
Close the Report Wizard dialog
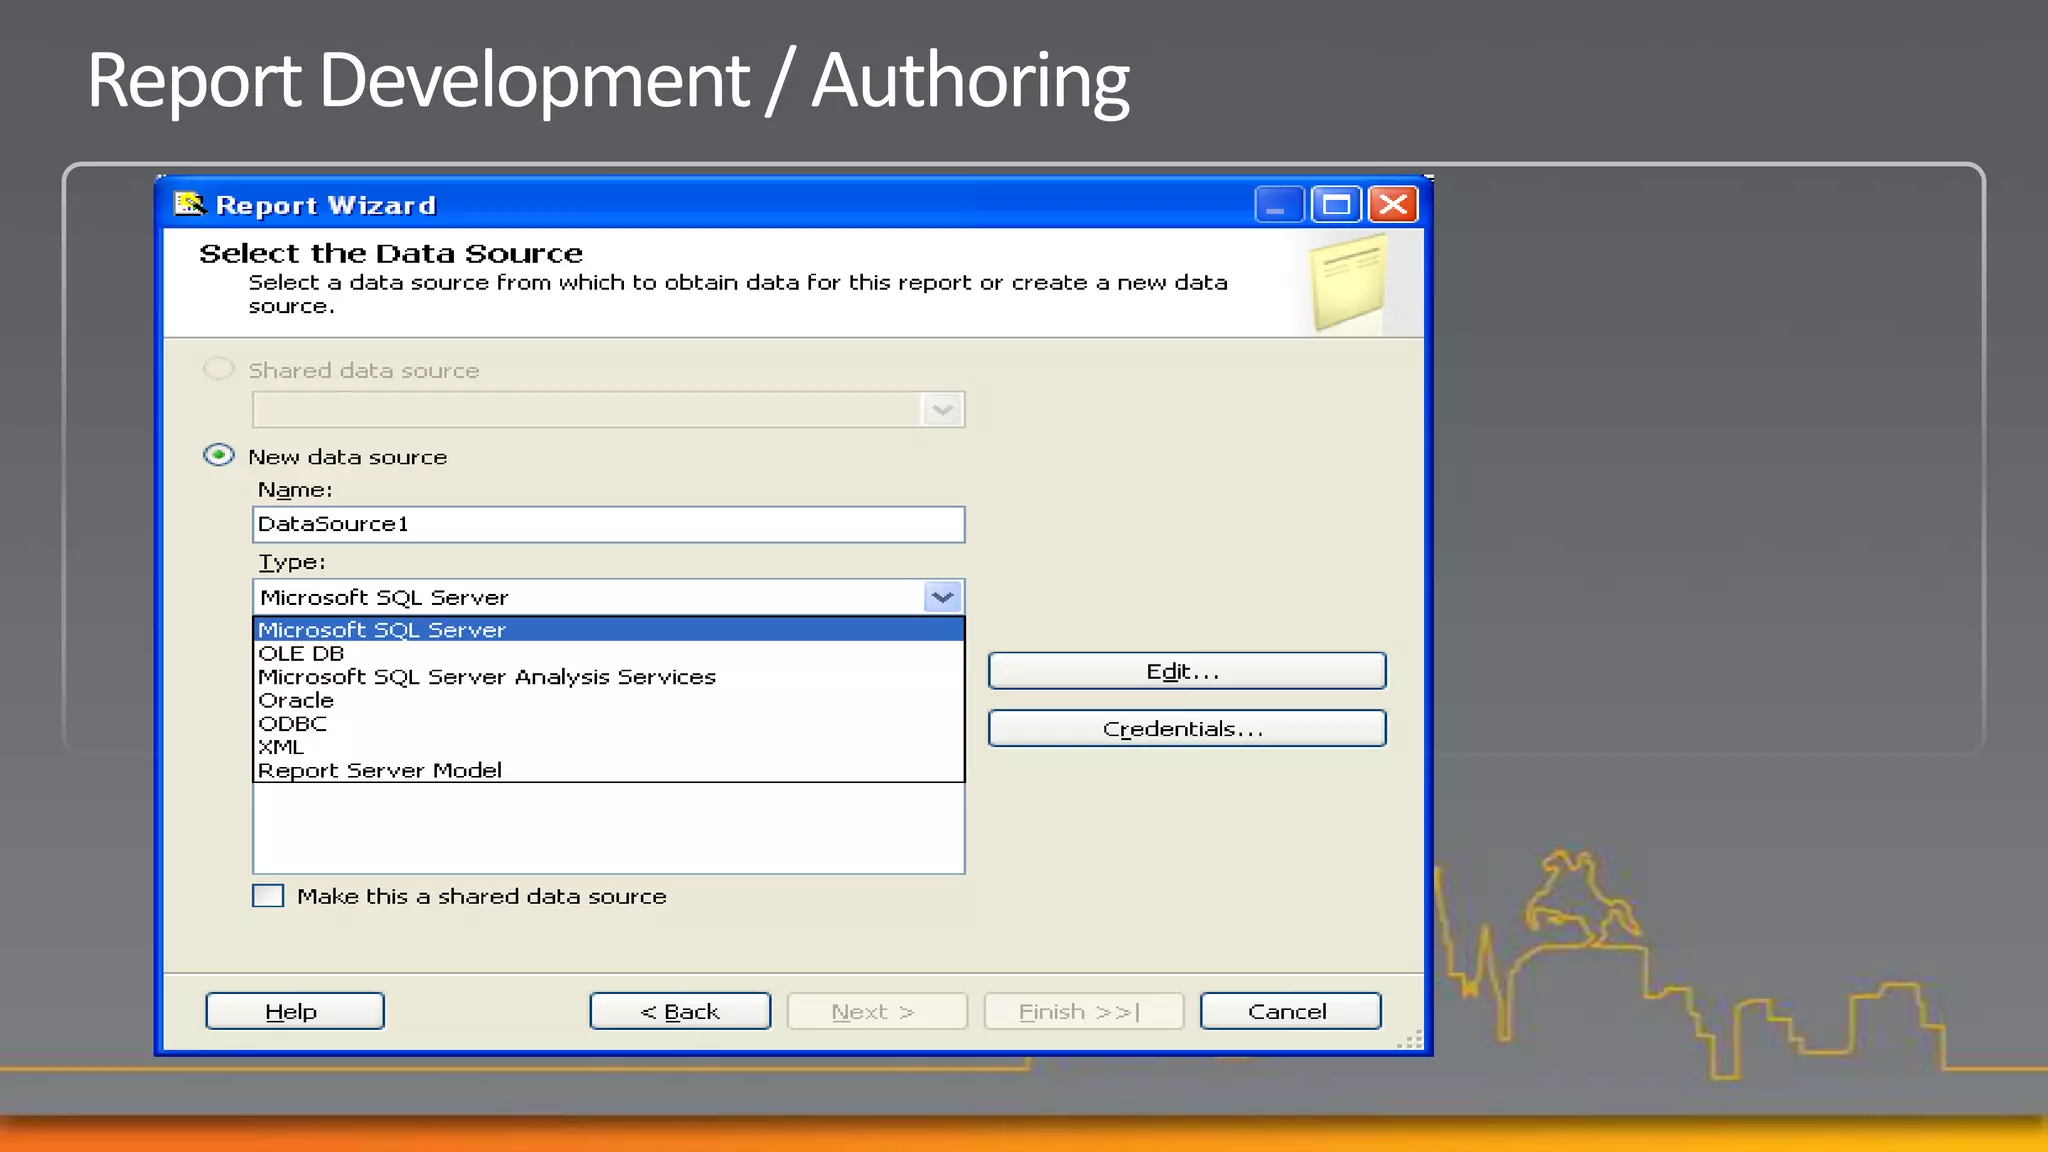pos(1393,205)
